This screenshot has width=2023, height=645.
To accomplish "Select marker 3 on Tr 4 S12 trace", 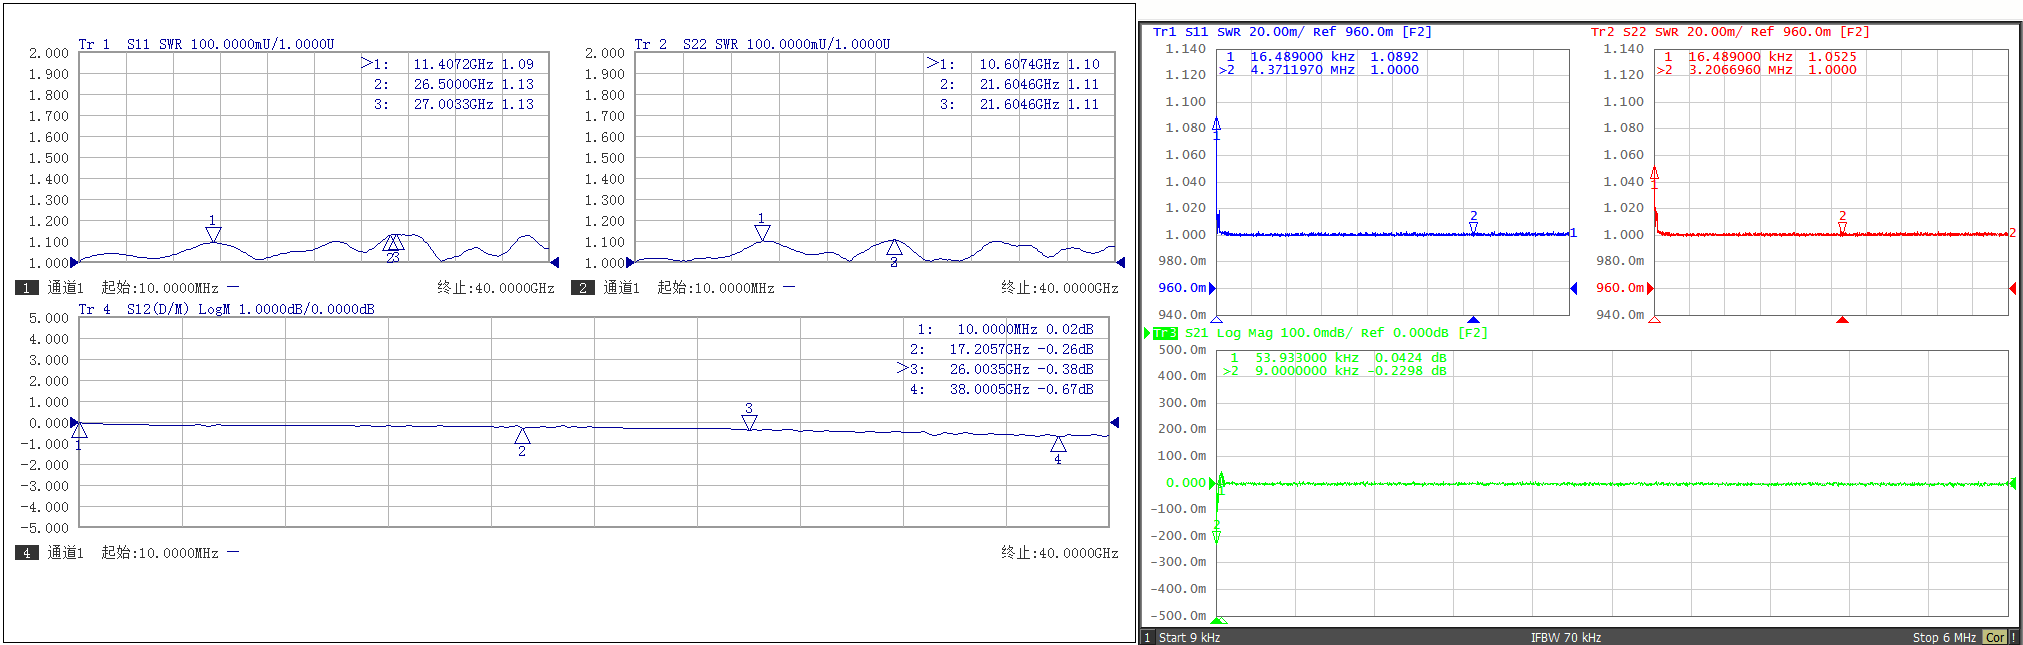I will [749, 422].
